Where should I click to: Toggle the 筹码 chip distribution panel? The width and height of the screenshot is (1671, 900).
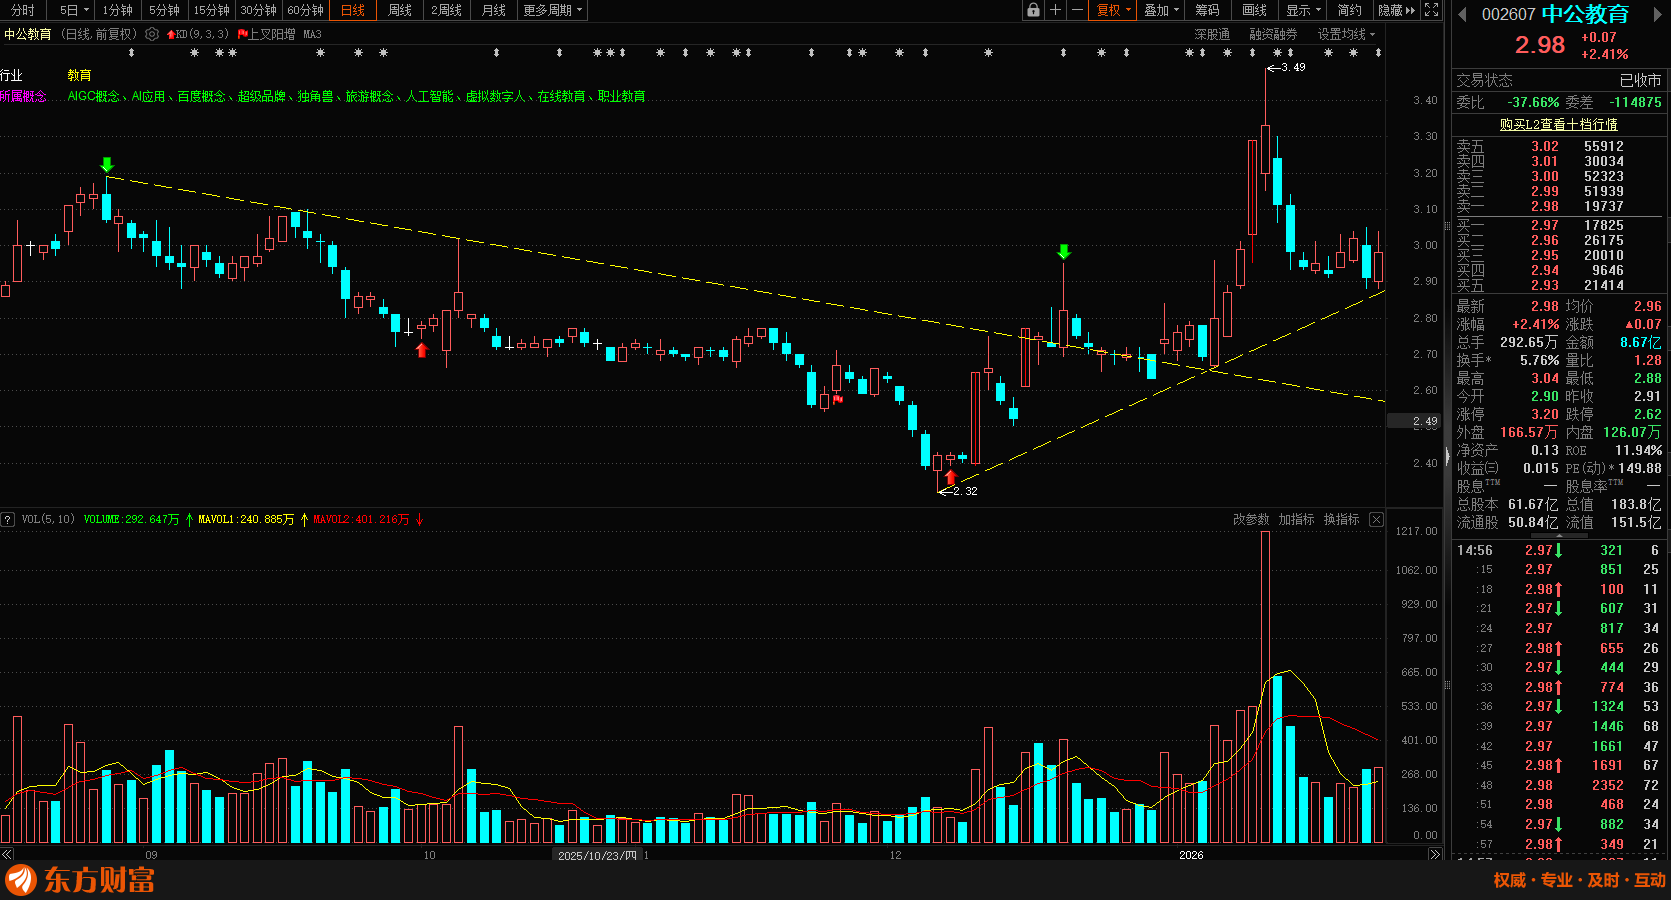[x=1208, y=10]
